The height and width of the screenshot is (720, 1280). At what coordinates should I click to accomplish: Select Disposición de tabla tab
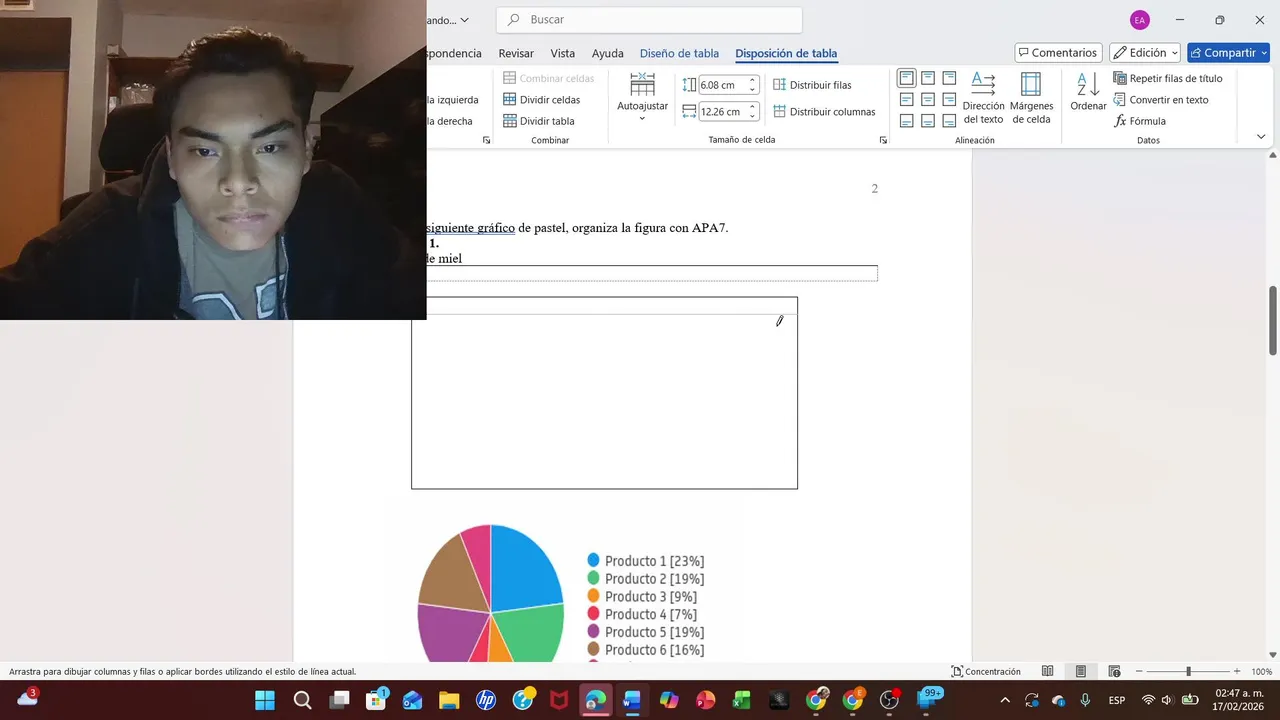[x=786, y=53]
